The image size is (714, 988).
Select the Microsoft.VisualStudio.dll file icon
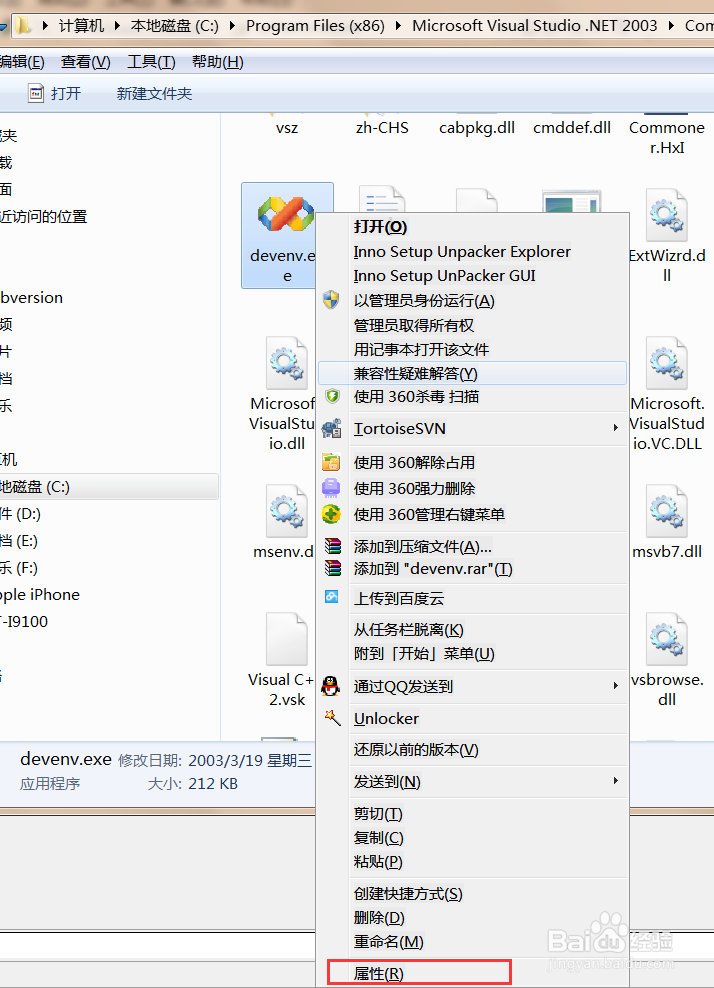pos(287,363)
